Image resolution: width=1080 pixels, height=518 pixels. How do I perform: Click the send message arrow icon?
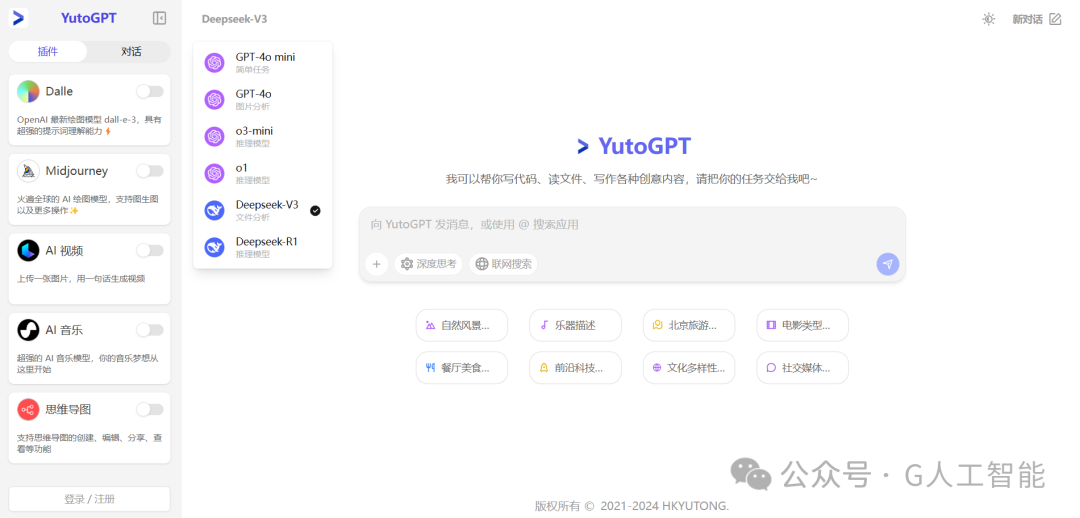click(888, 264)
